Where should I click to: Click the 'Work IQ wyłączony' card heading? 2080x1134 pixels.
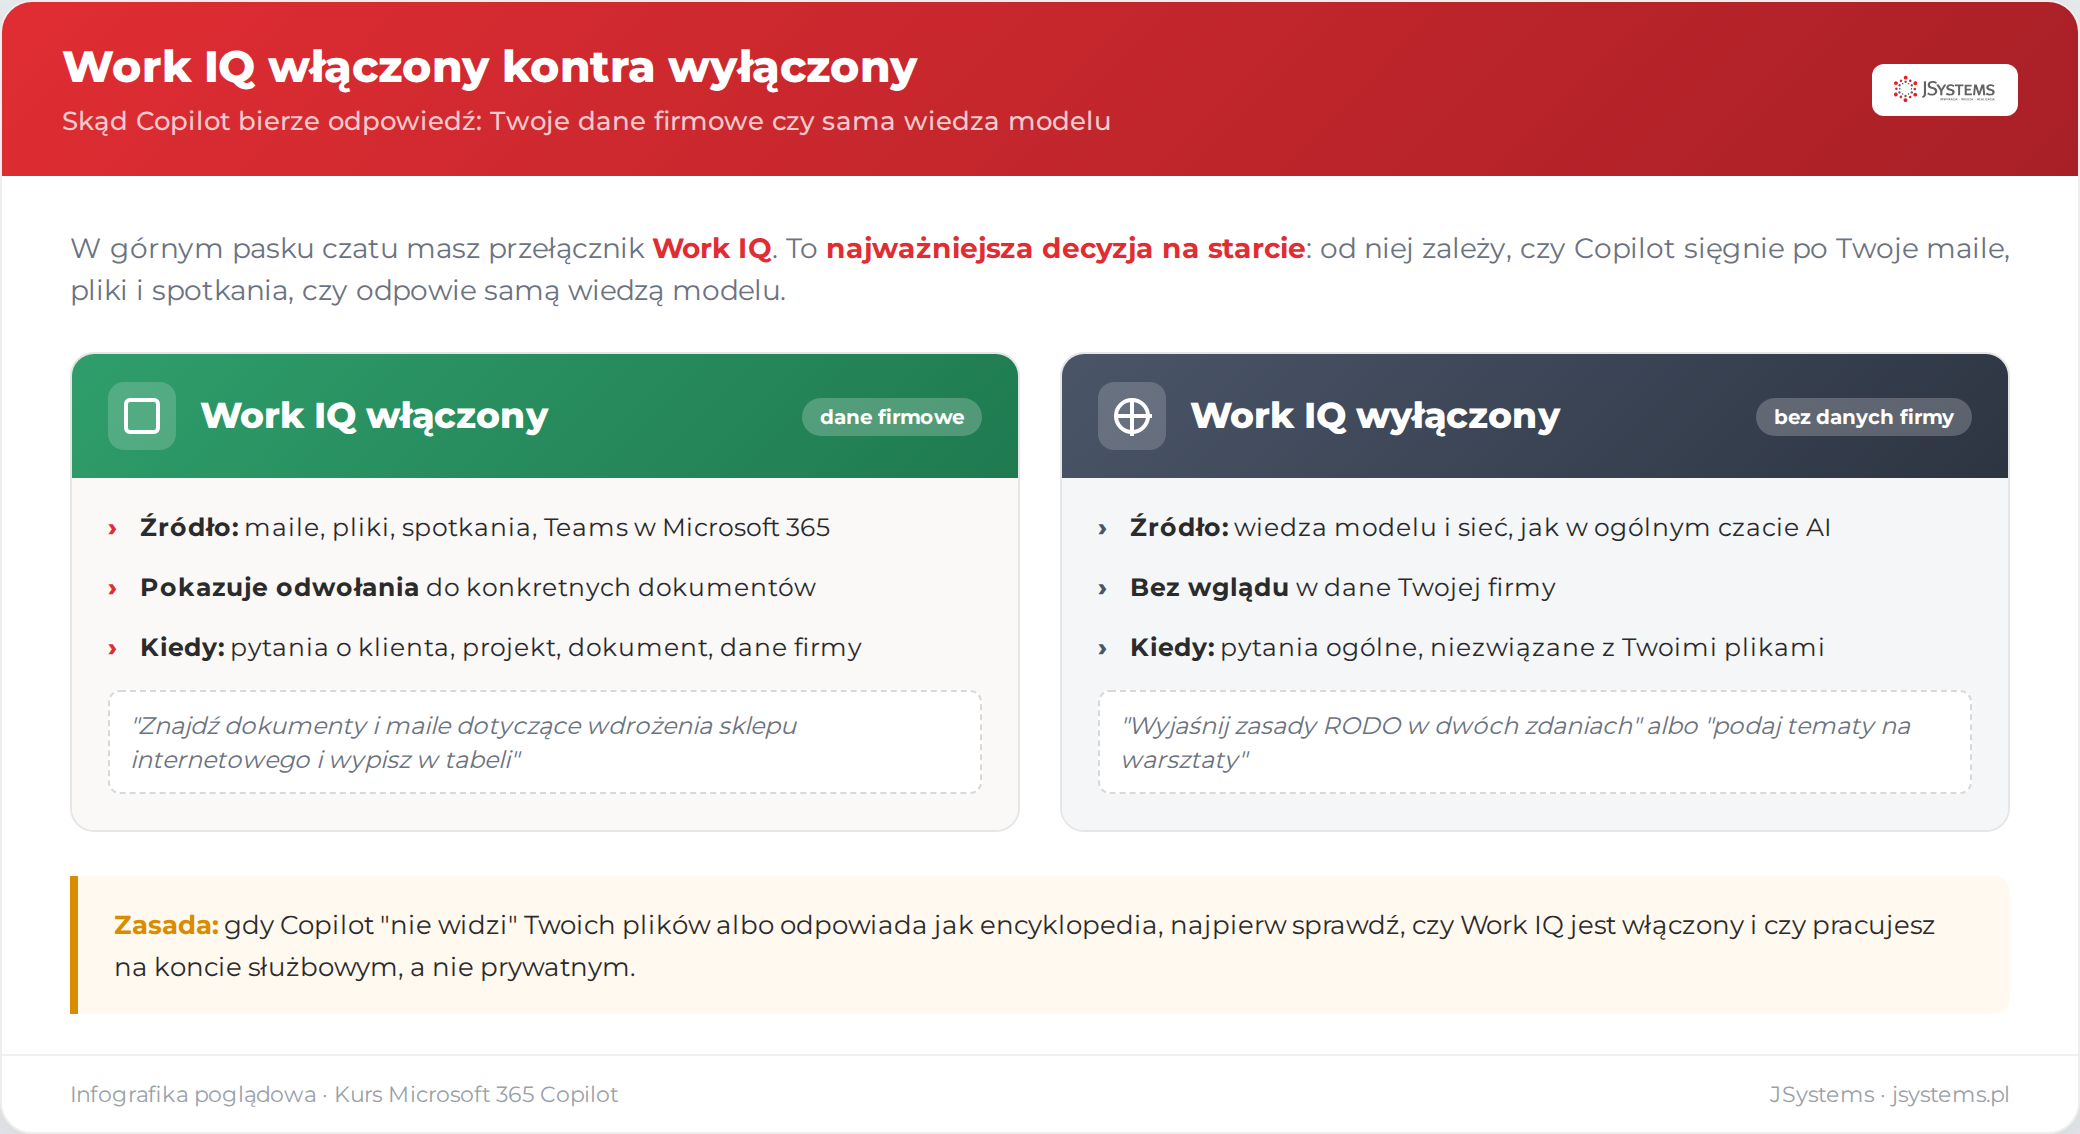click(x=1375, y=416)
